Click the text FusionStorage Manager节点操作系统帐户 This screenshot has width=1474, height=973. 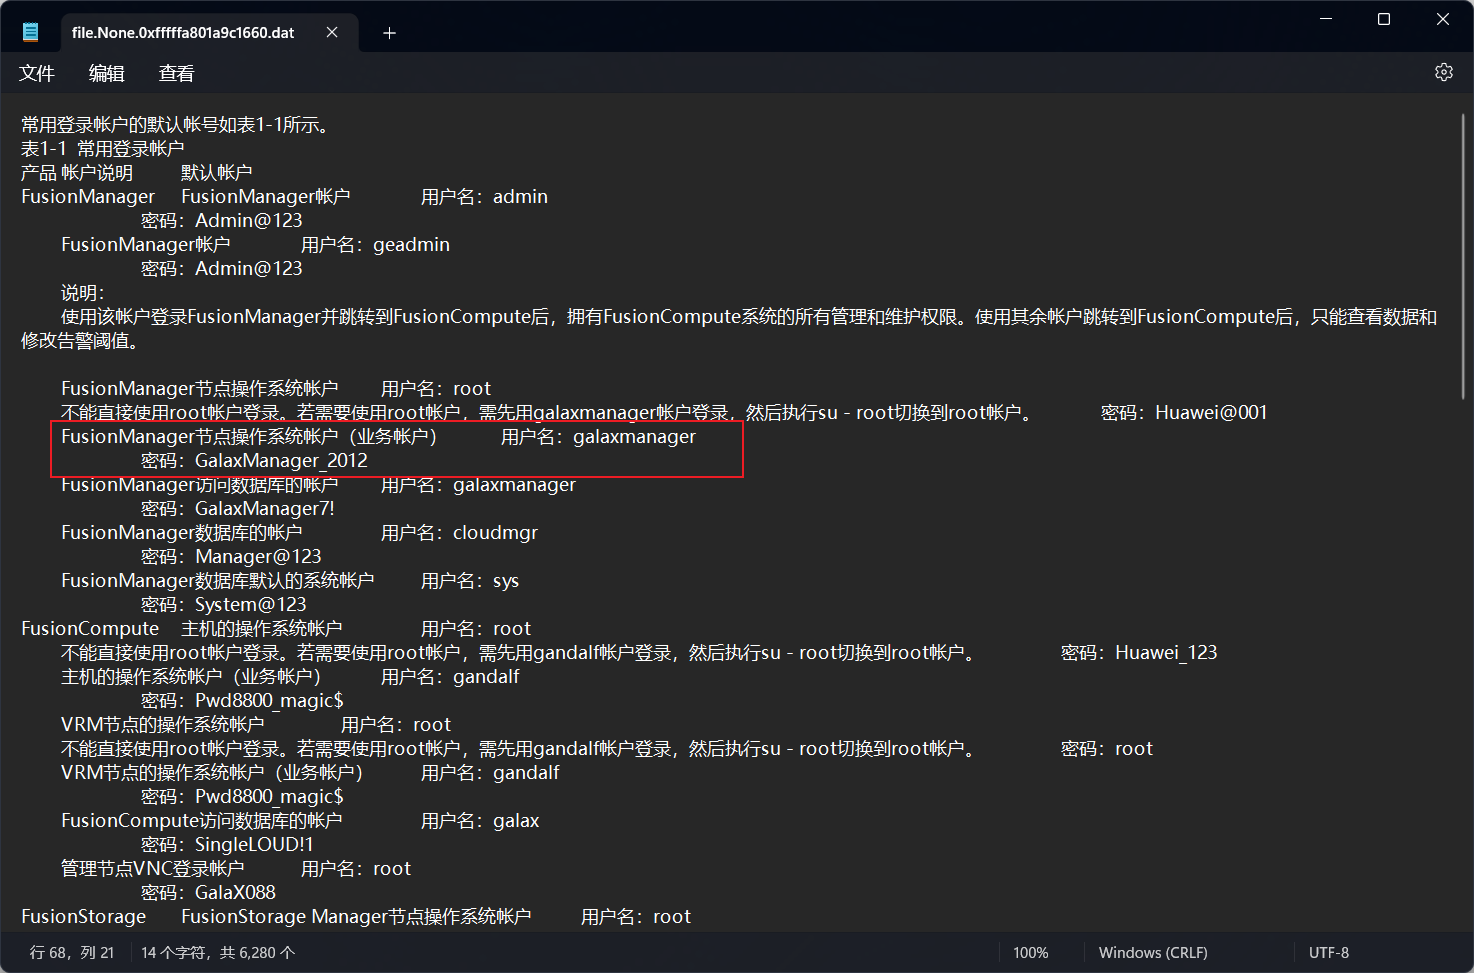click(x=356, y=917)
